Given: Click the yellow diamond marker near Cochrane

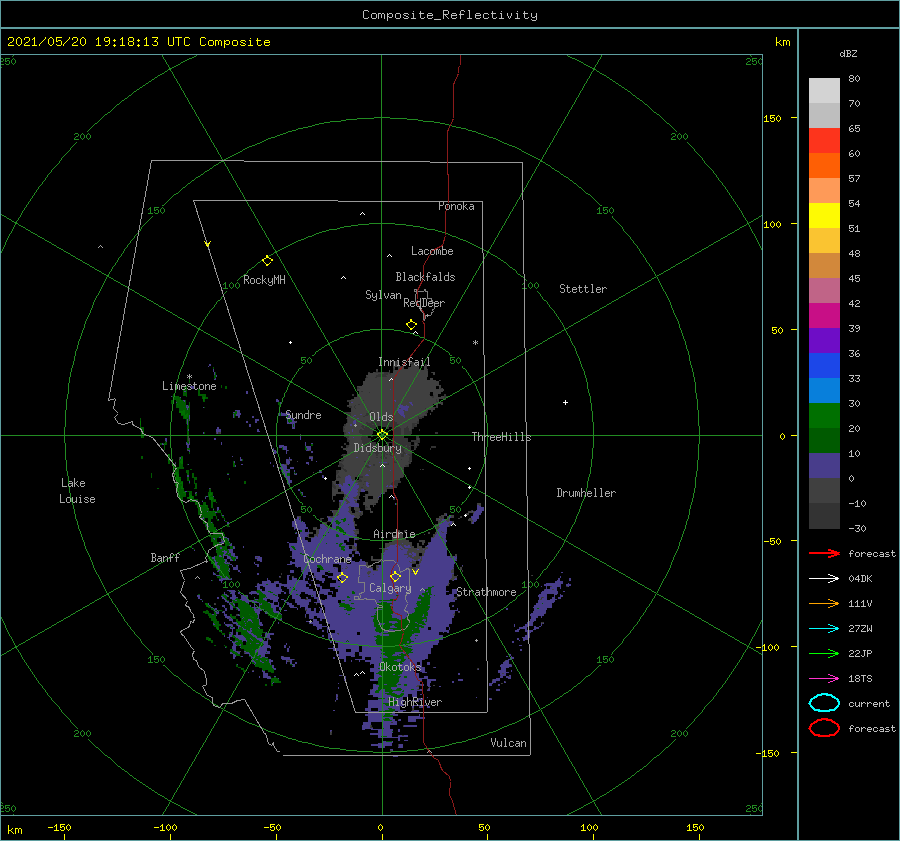Looking at the screenshot, I should pos(343,578).
